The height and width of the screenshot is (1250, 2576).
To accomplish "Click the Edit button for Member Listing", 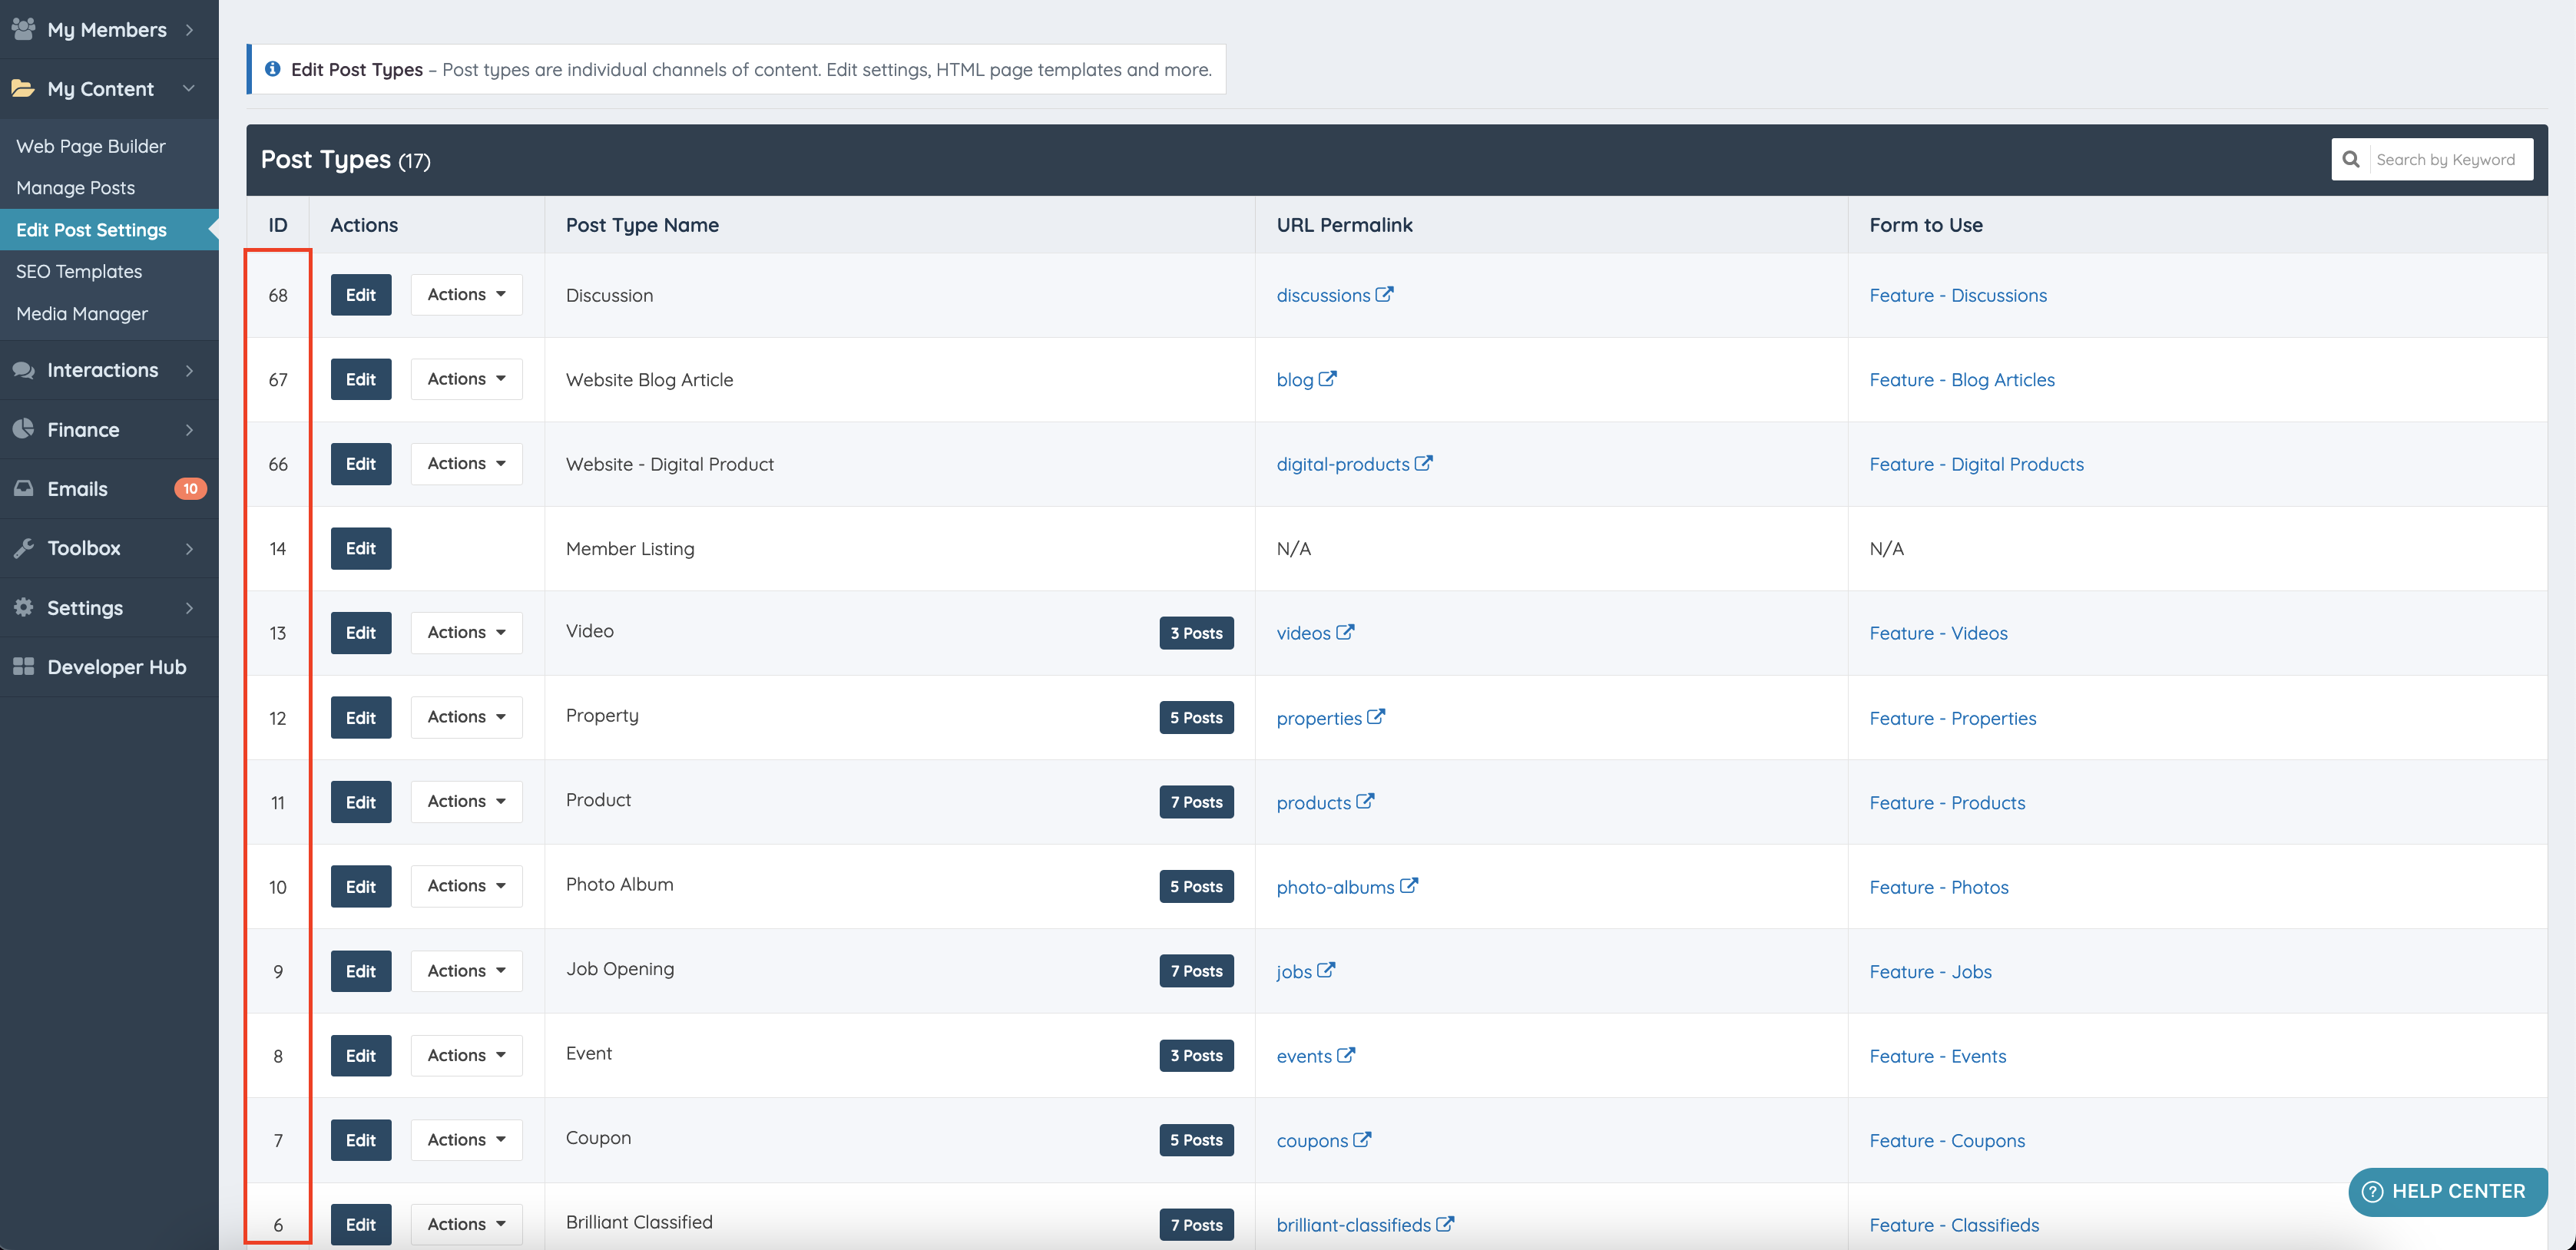I will pos(360,548).
